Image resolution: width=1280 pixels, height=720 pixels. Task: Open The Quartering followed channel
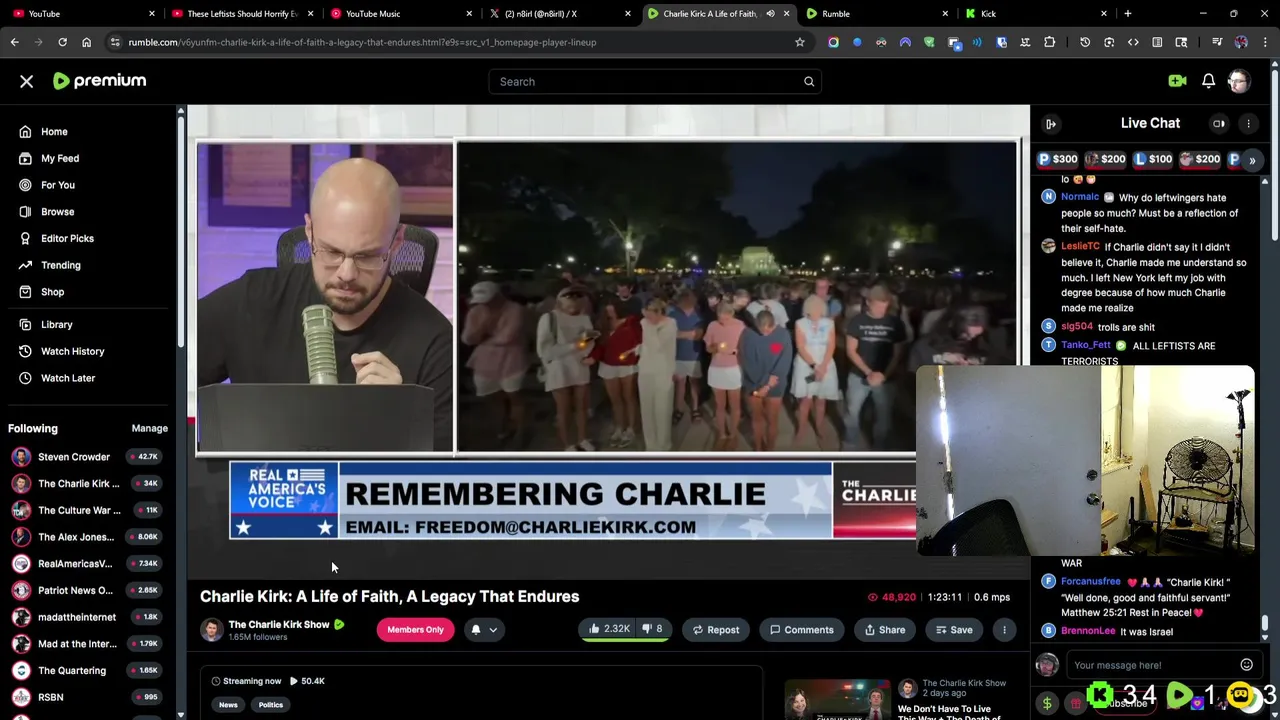click(x=87, y=670)
